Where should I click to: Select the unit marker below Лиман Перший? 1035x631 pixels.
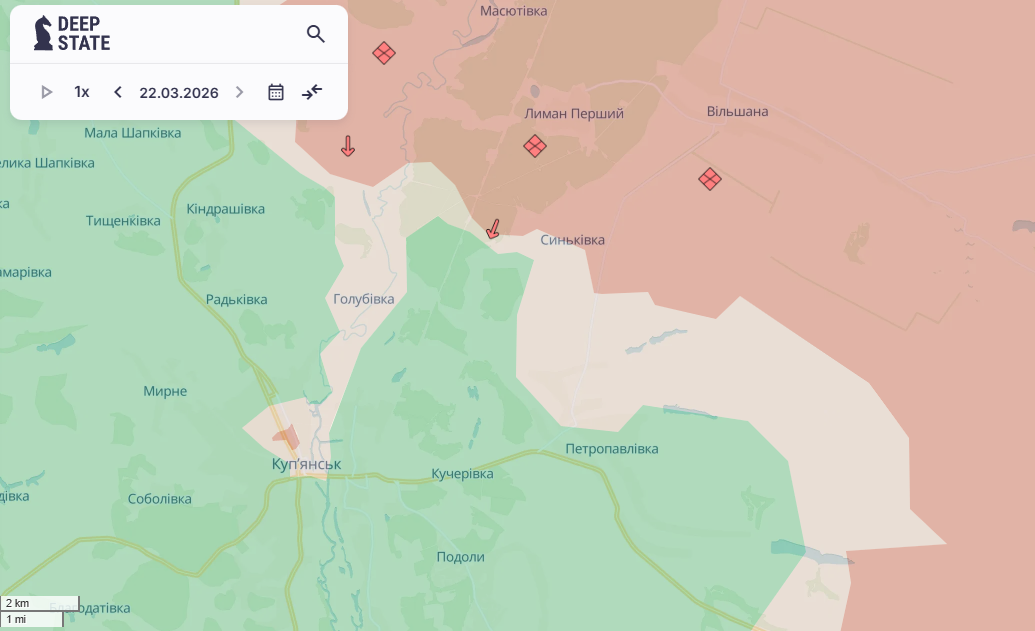click(x=535, y=146)
